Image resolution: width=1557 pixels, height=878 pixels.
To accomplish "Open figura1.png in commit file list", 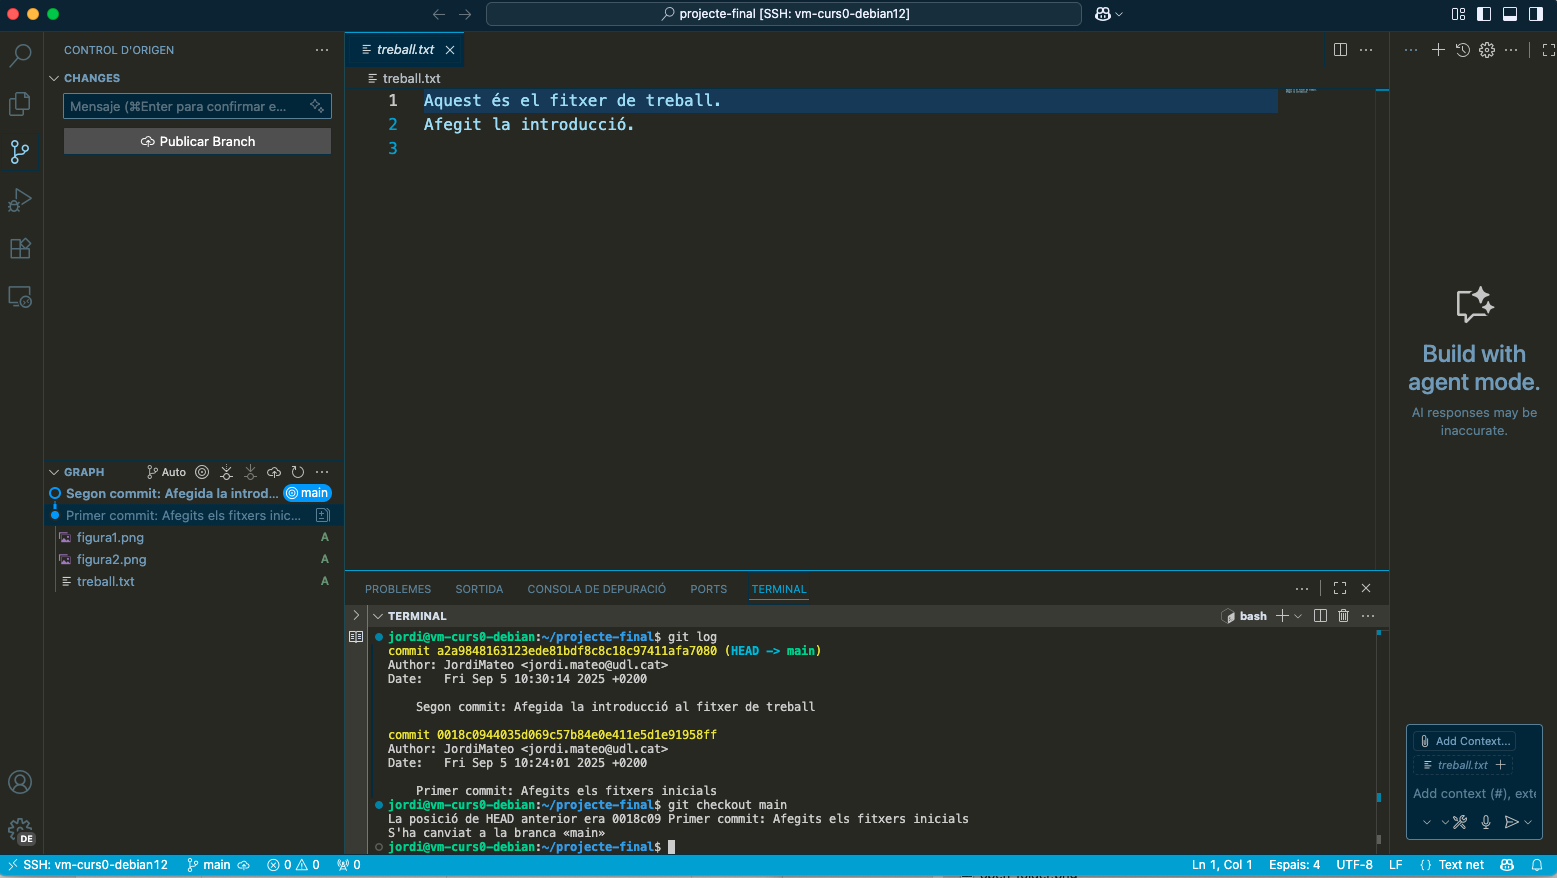I will pos(110,538).
